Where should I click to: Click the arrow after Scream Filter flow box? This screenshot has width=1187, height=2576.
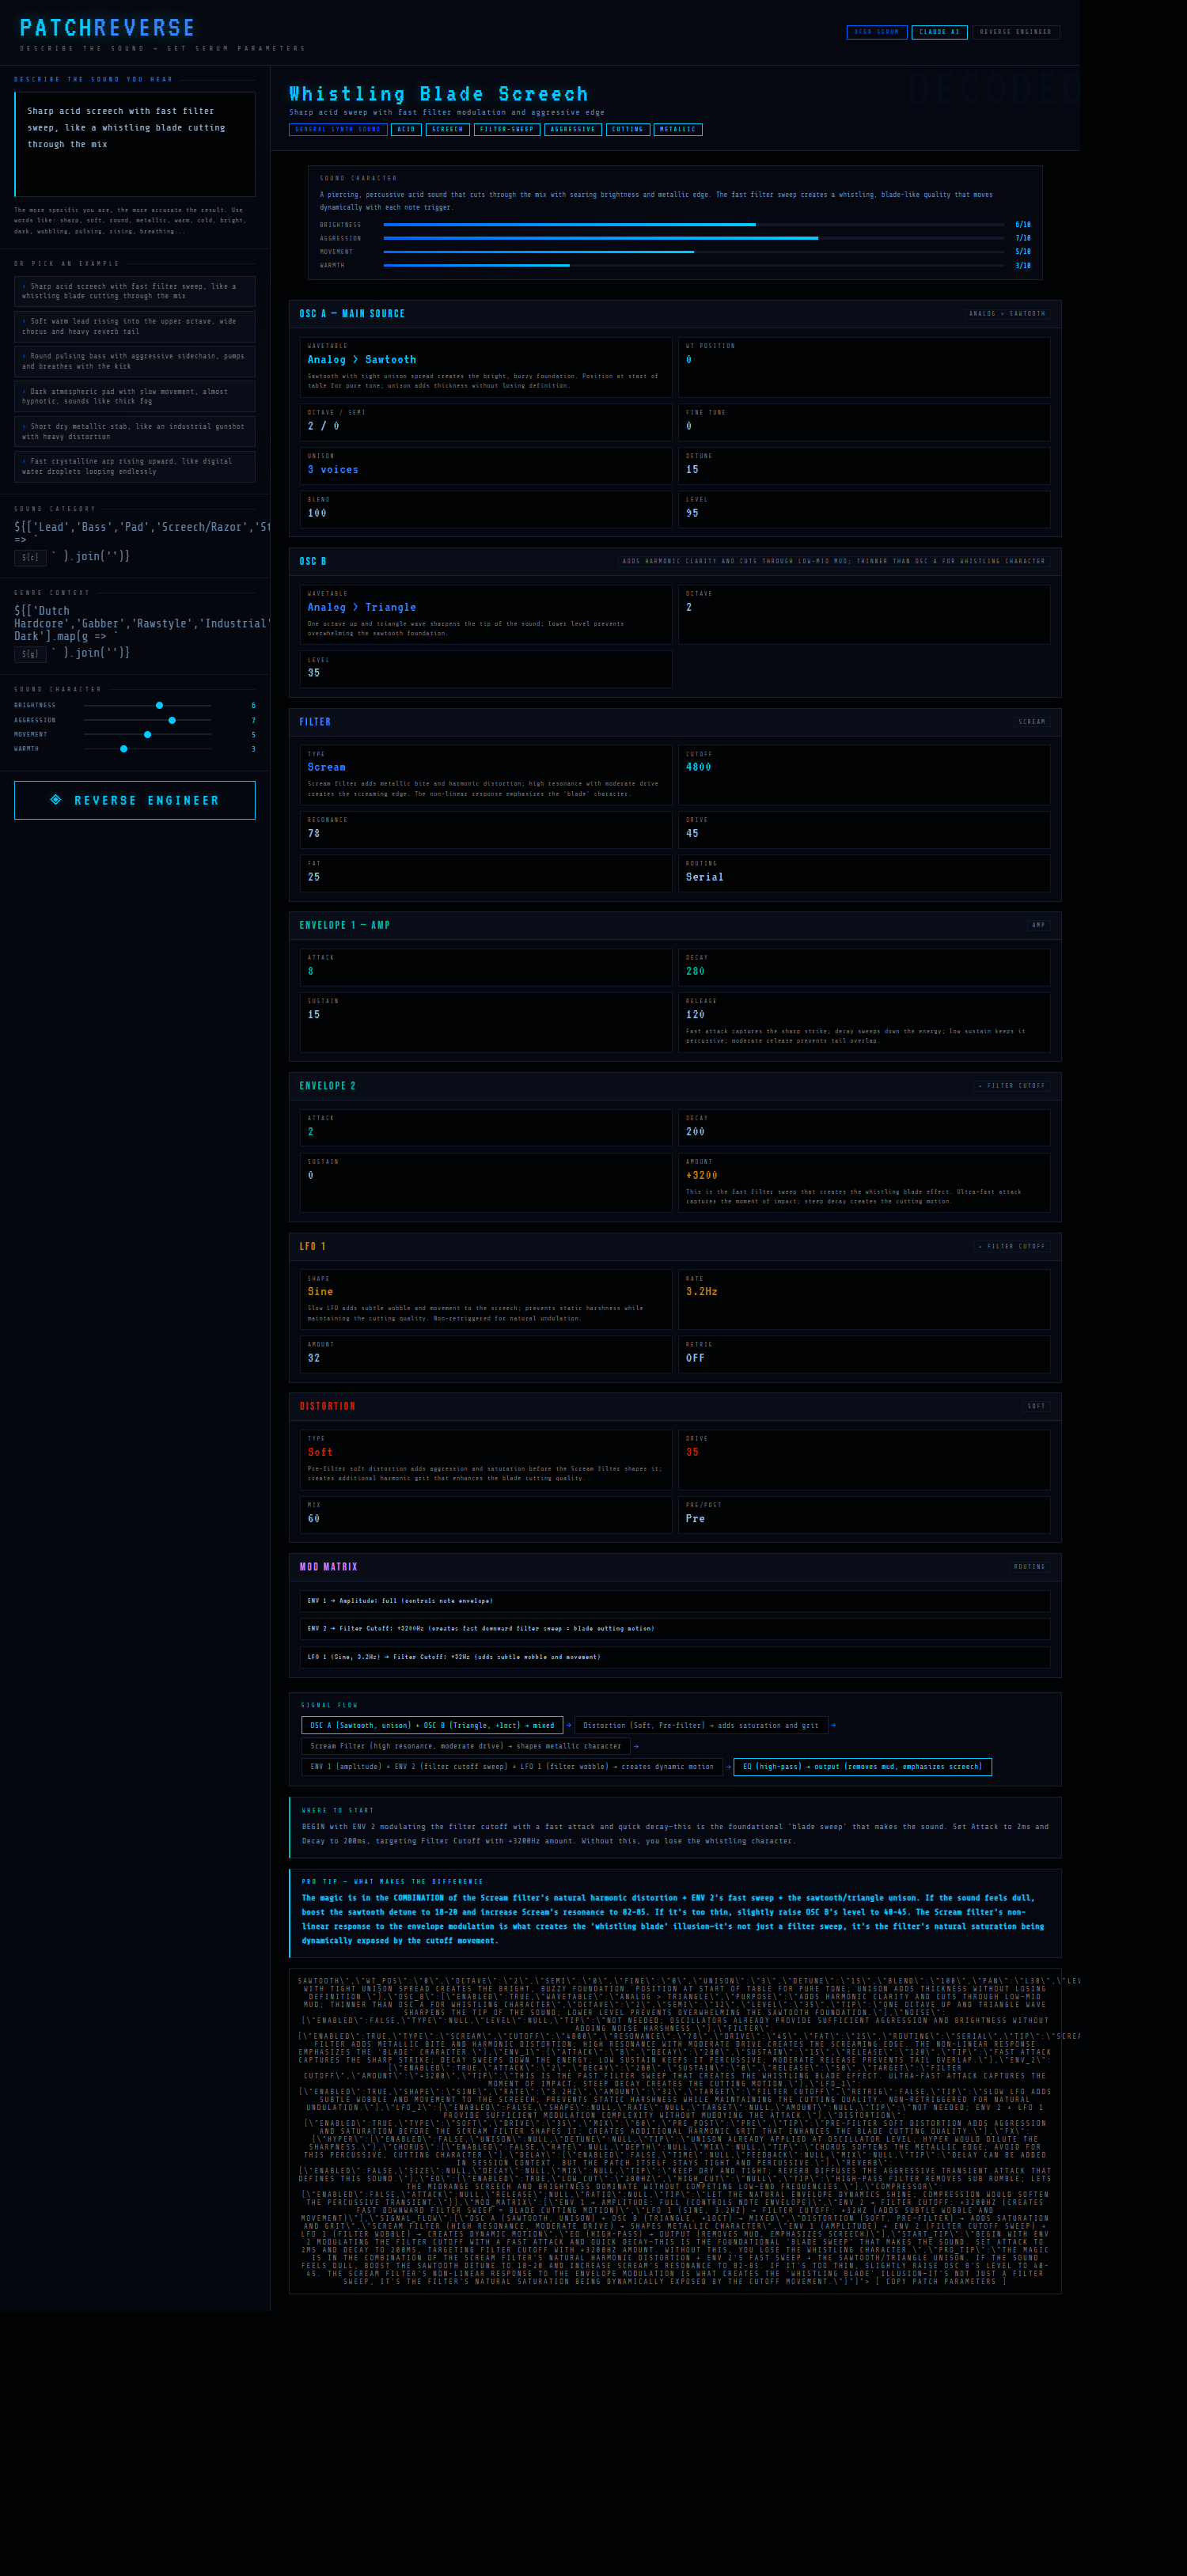point(637,1746)
